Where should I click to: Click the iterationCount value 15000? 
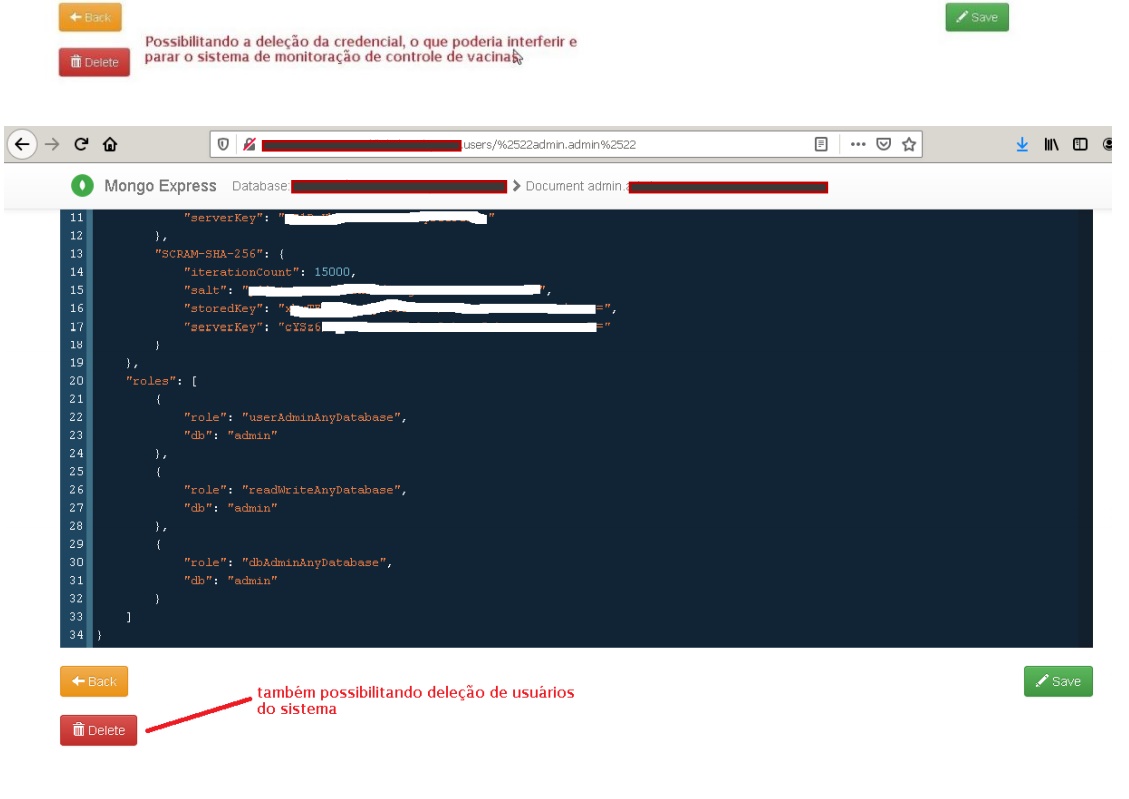pyautogui.click(x=332, y=271)
